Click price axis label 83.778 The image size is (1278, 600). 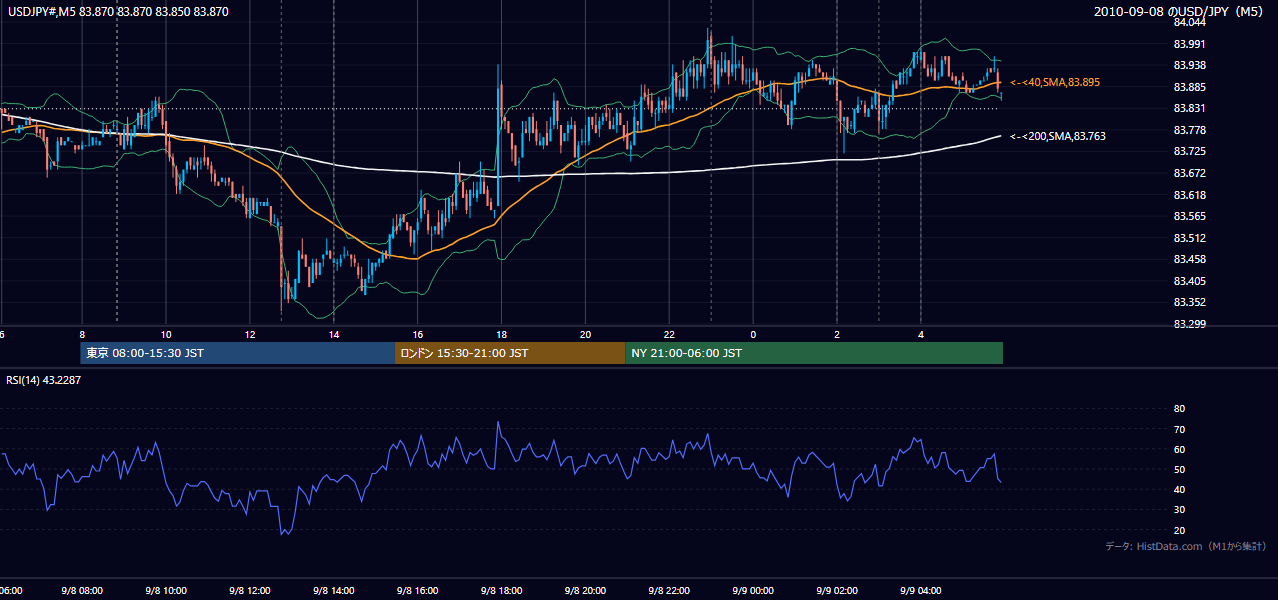pos(1190,130)
